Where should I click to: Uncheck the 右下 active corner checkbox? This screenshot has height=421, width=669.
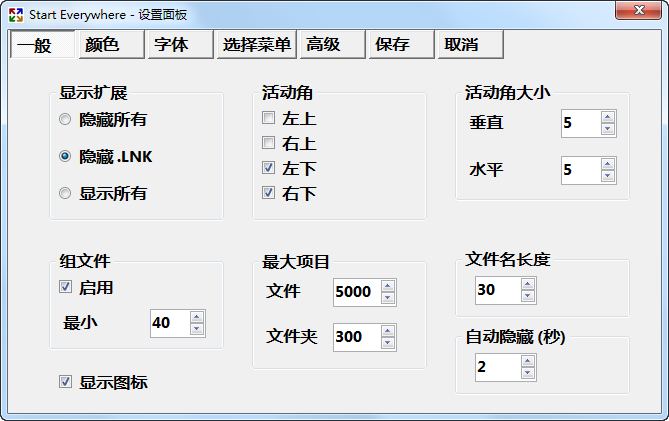pos(268,193)
